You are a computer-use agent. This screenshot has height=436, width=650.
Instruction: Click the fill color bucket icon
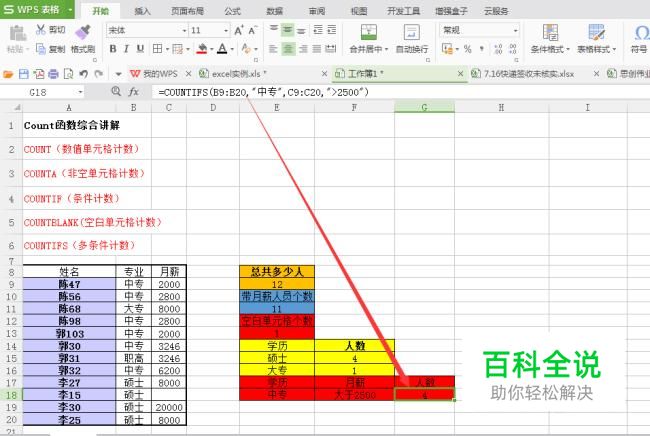[x=202, y=49]
